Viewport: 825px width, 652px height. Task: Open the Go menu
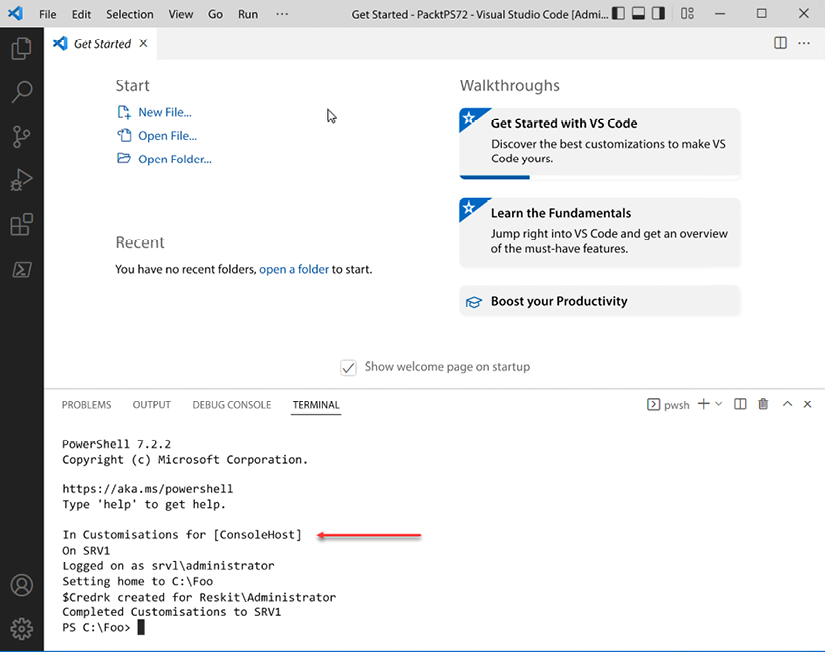coord(215,14)
